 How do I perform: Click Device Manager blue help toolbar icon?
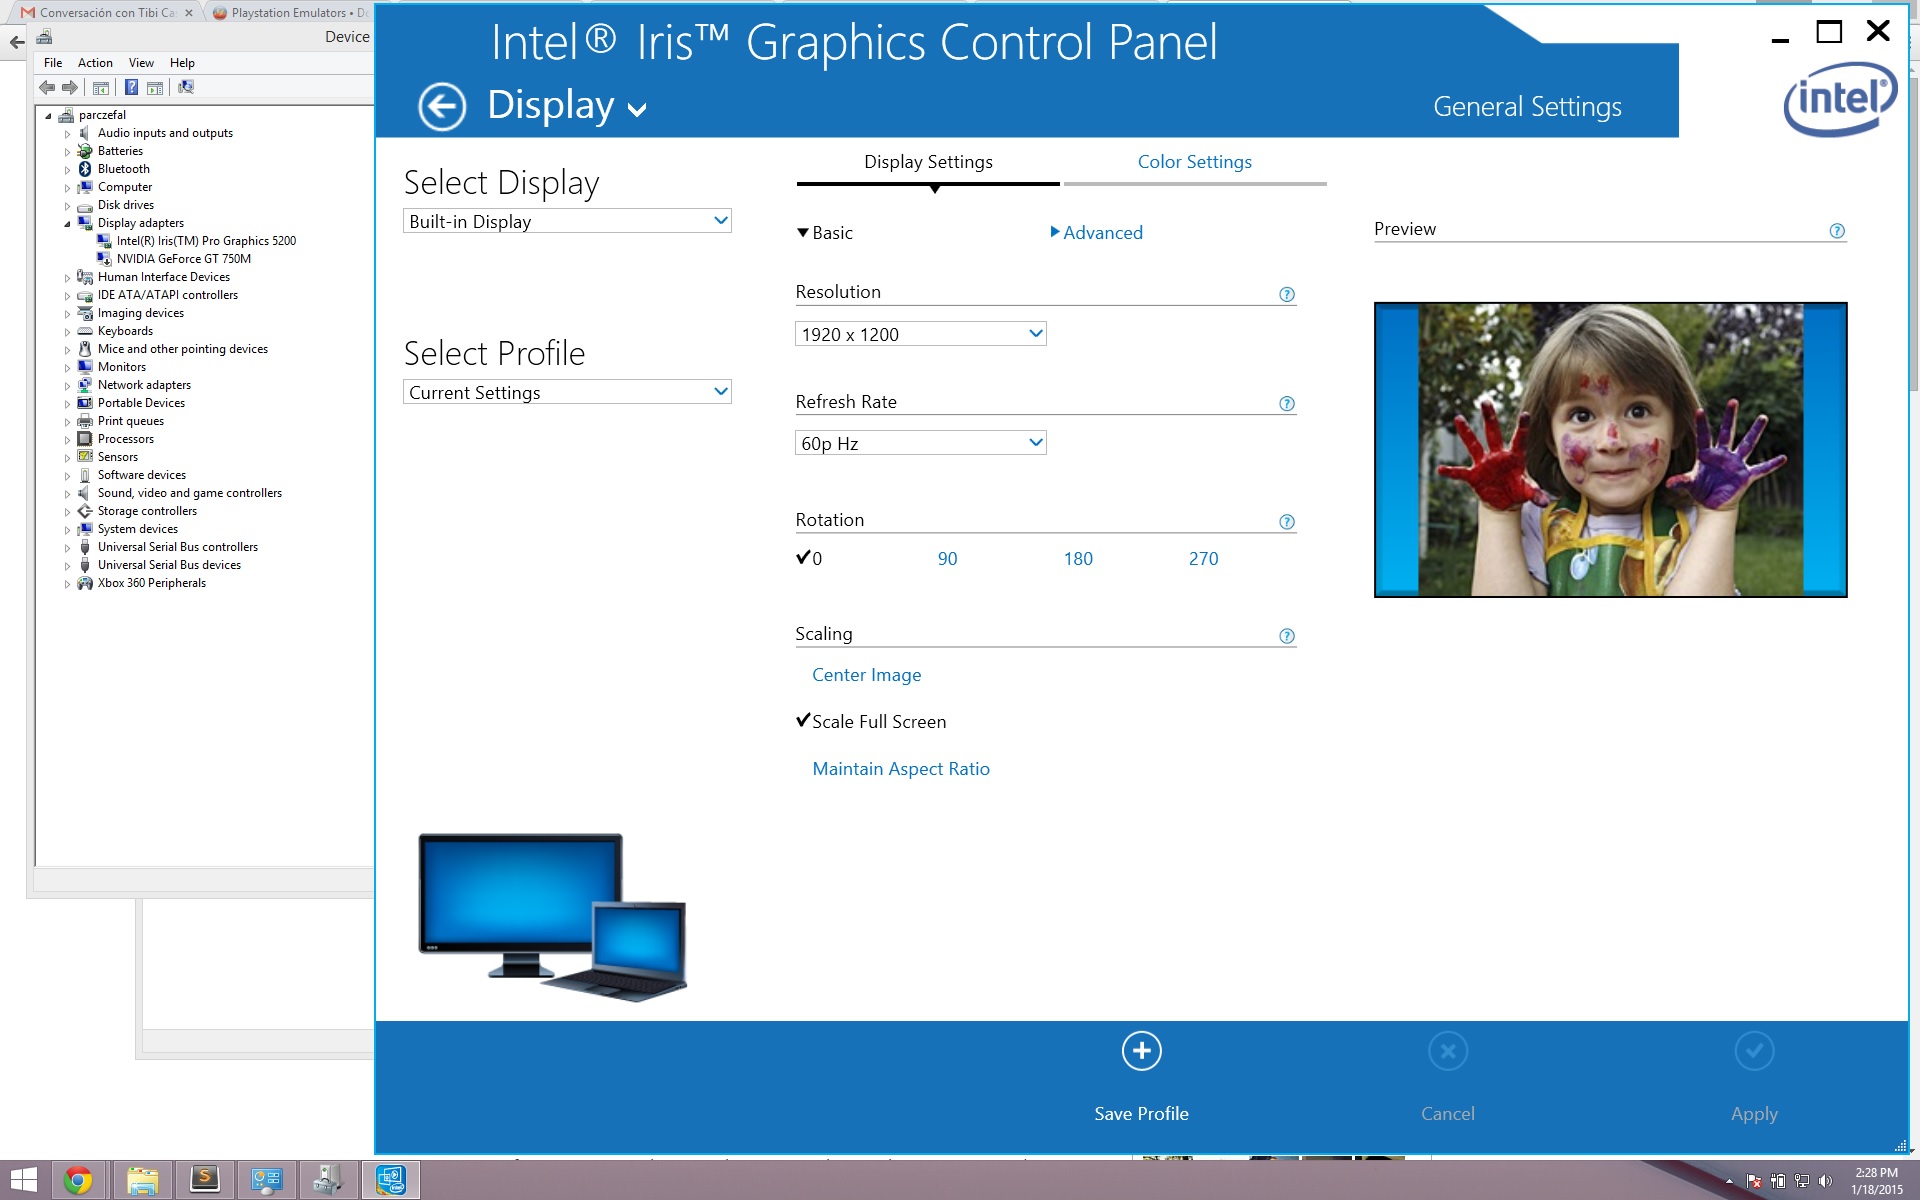[x=131, y=87]
